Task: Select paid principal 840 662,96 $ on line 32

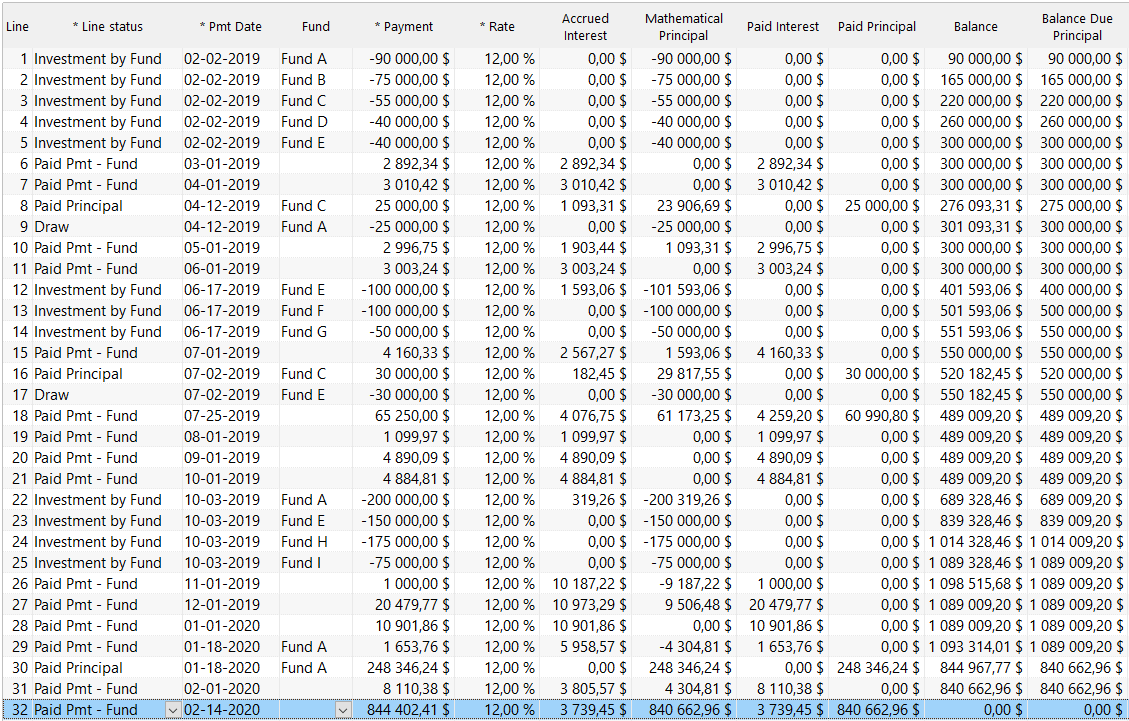Action: tap(878, 710)
